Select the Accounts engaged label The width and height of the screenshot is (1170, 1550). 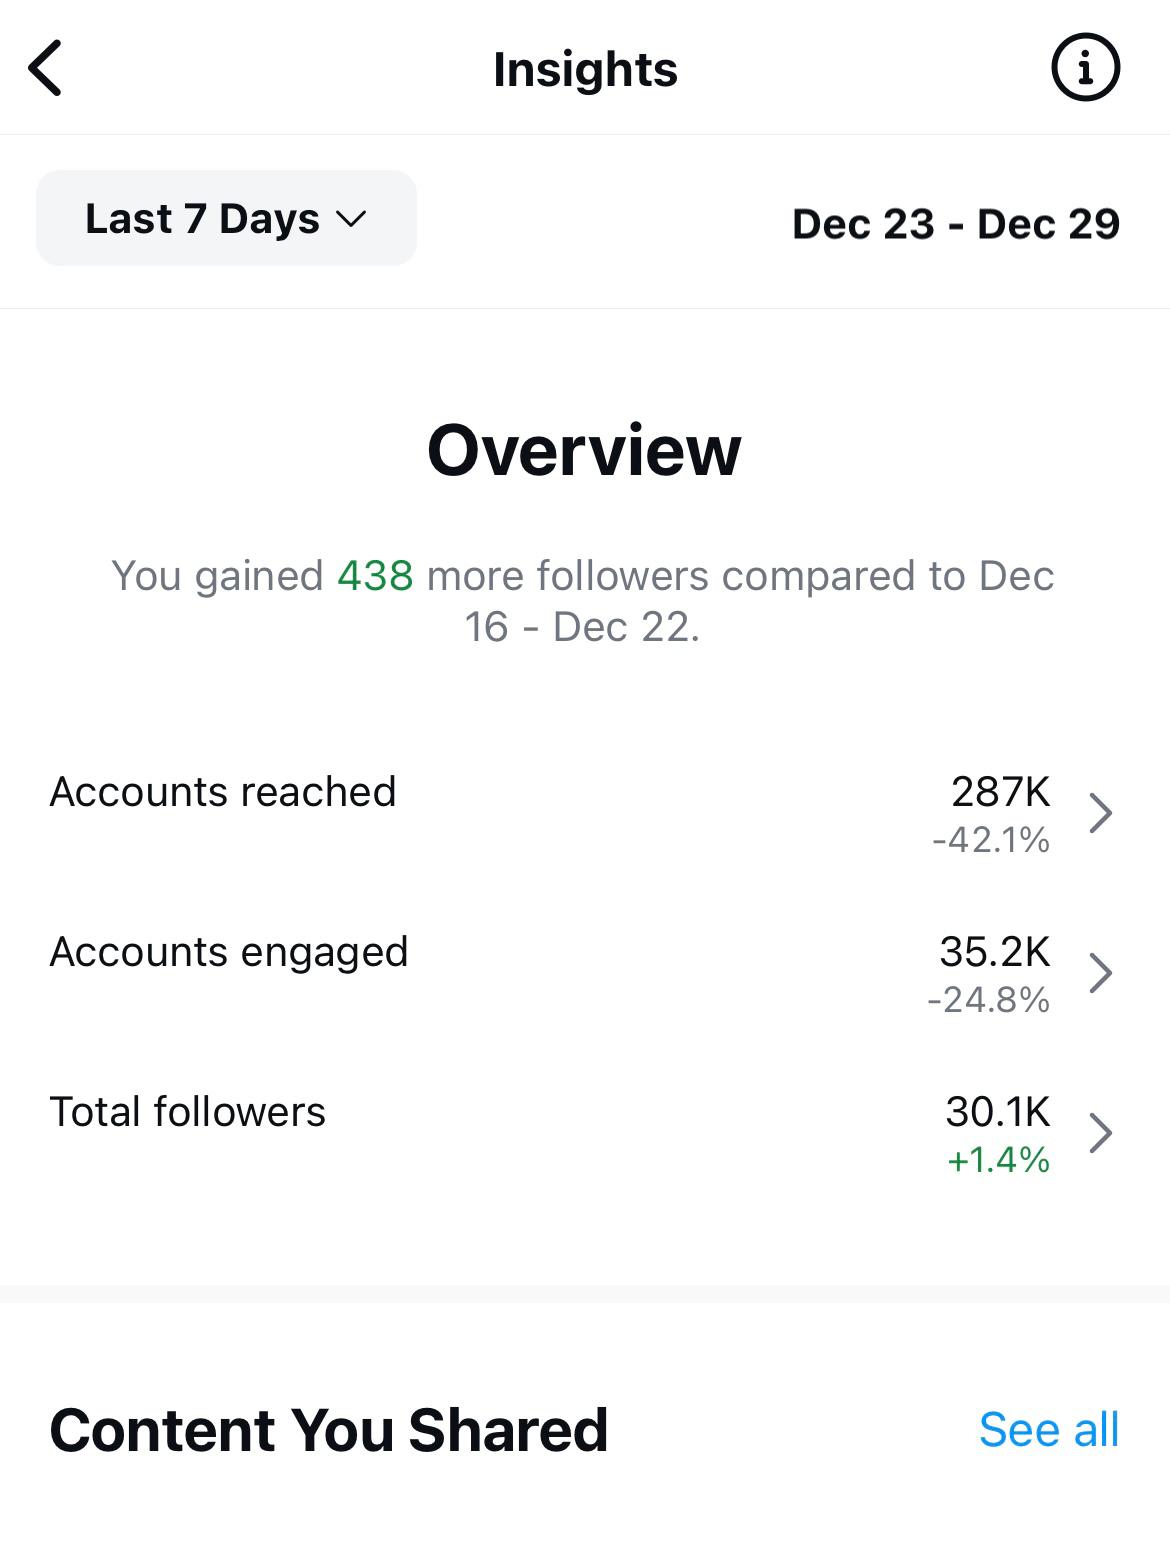pyautogui.click(x=229, y=953)
